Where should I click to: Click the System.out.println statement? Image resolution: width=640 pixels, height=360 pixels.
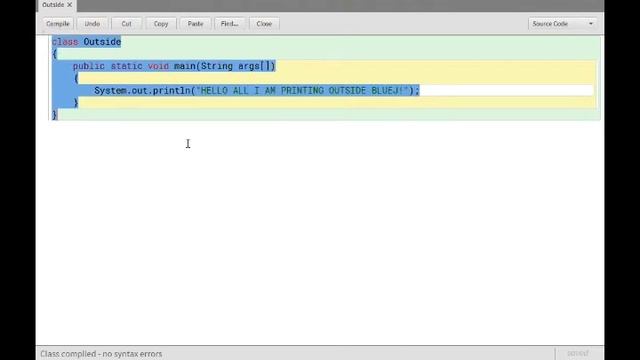coord(257,91)
